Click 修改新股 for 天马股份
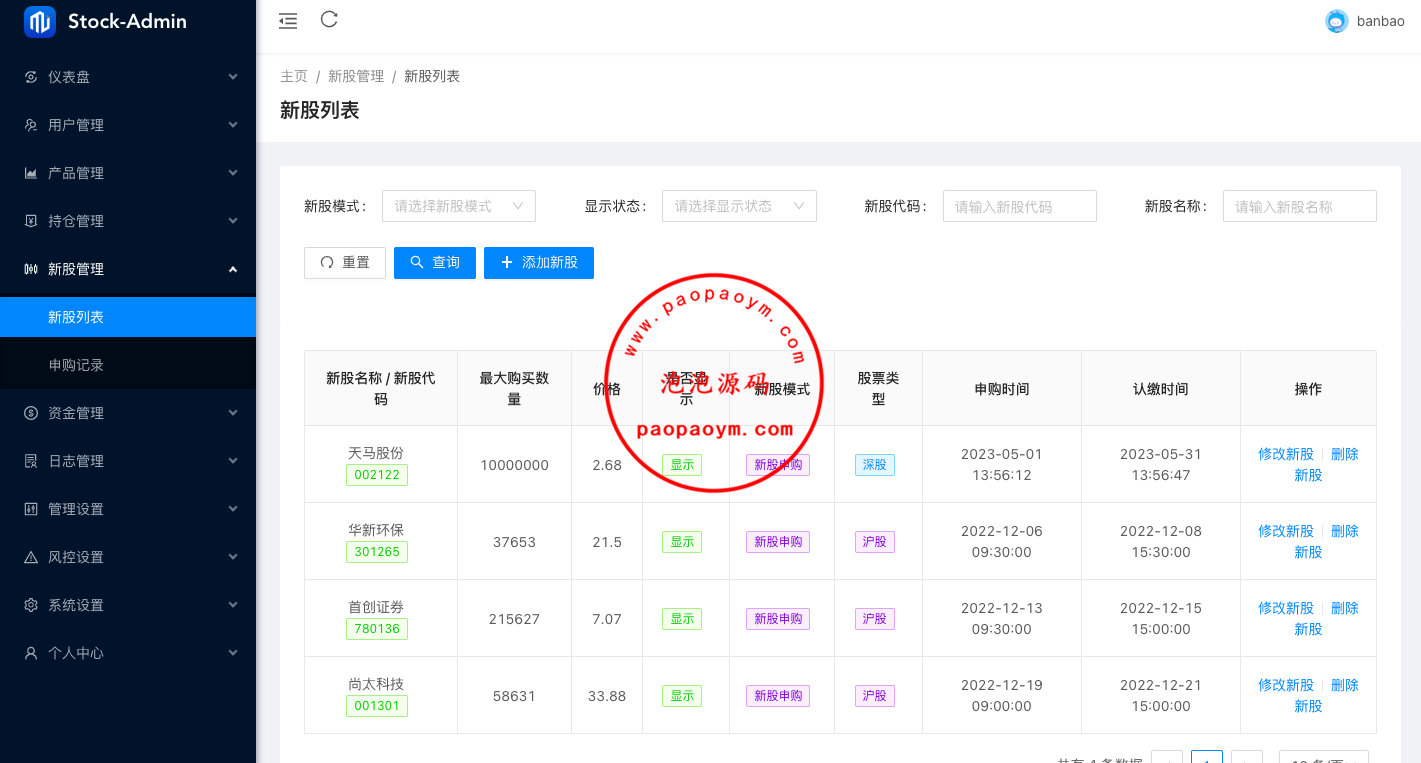Image resolution: width=1421 pixels, height=763 pixels. pos(1285,454)
